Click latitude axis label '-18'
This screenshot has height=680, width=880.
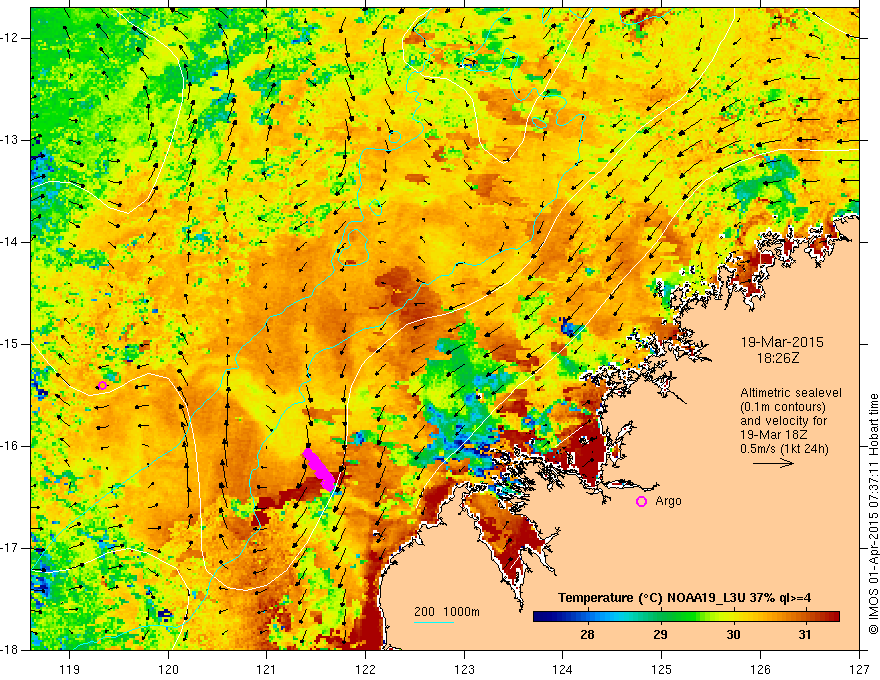tap(11, 650)
